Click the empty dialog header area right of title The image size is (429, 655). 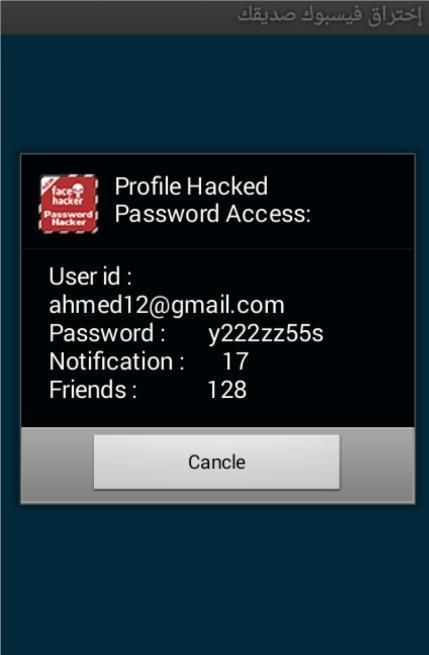(x=363, y=201)
